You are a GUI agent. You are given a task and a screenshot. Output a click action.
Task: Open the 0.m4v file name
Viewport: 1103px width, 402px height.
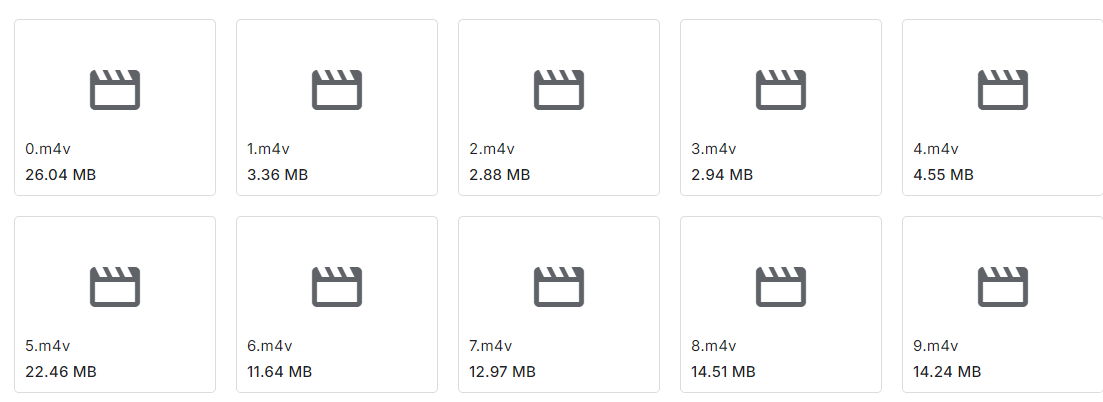coord(48,149)
